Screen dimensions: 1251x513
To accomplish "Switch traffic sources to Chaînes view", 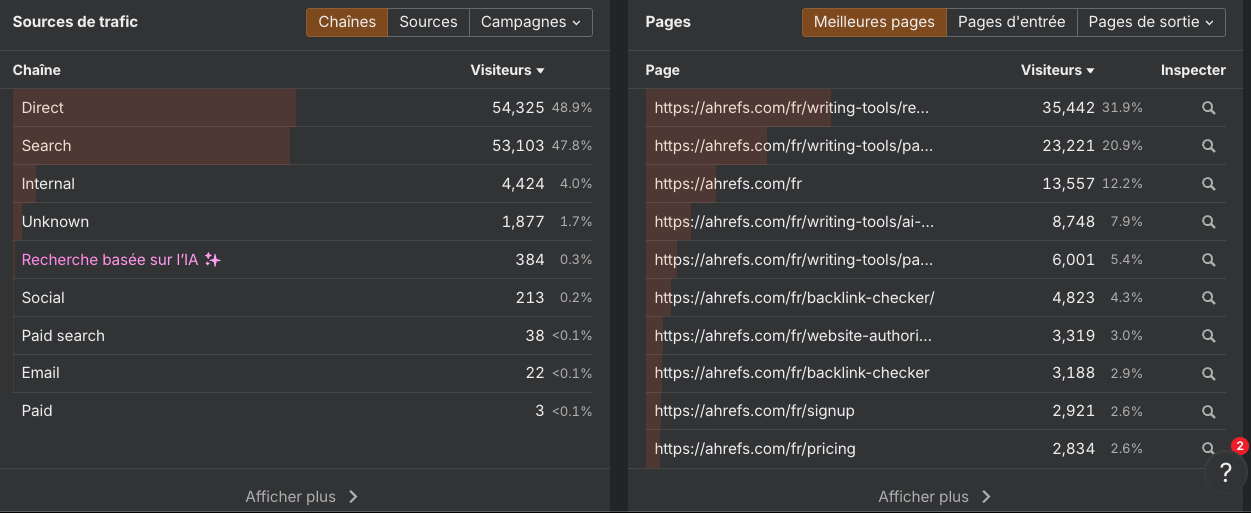I will pyautogui.click(x=347, y=22).
